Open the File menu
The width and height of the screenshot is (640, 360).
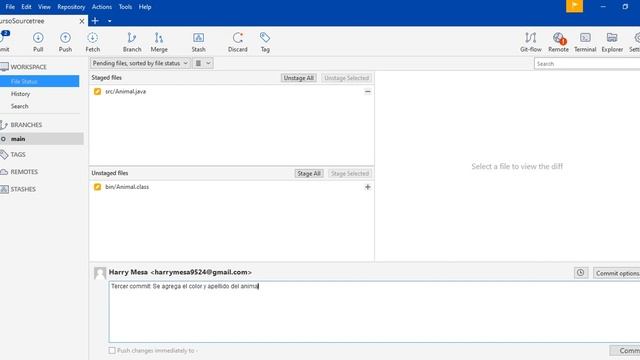[x=10, y=7]
